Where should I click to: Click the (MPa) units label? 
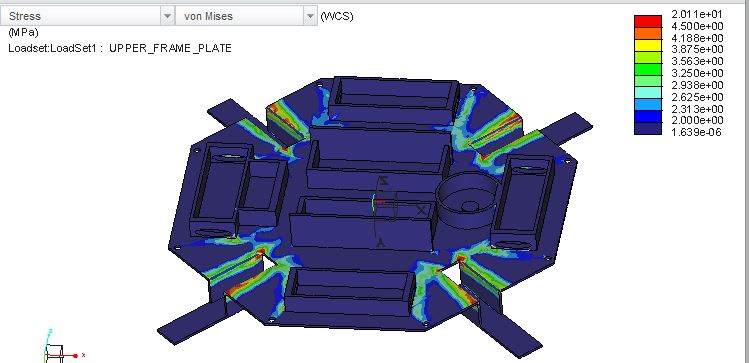click(x=23, y=33)
